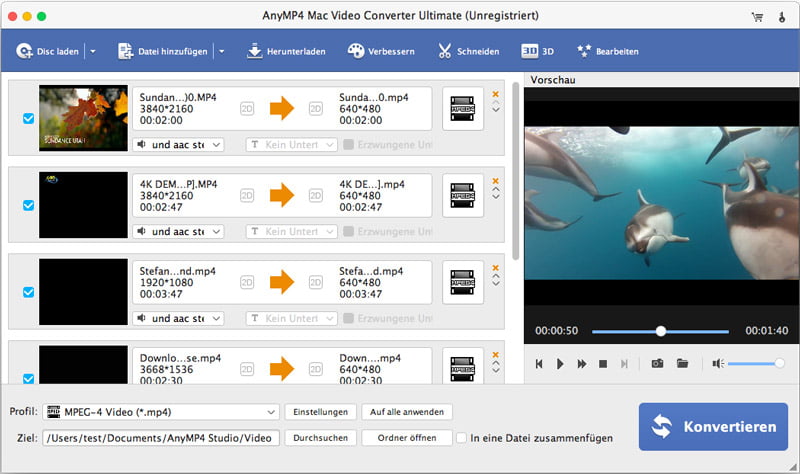Open the snapshot folder icon
This screenshot has width=800, height=474.
682,363
